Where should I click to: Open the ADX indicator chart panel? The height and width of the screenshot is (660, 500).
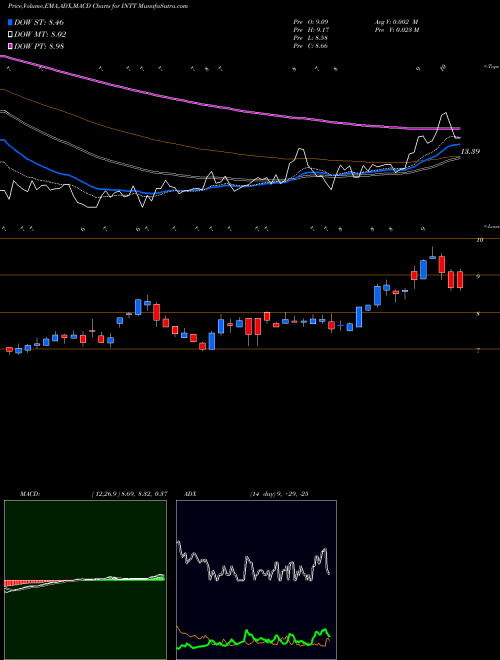256,580
